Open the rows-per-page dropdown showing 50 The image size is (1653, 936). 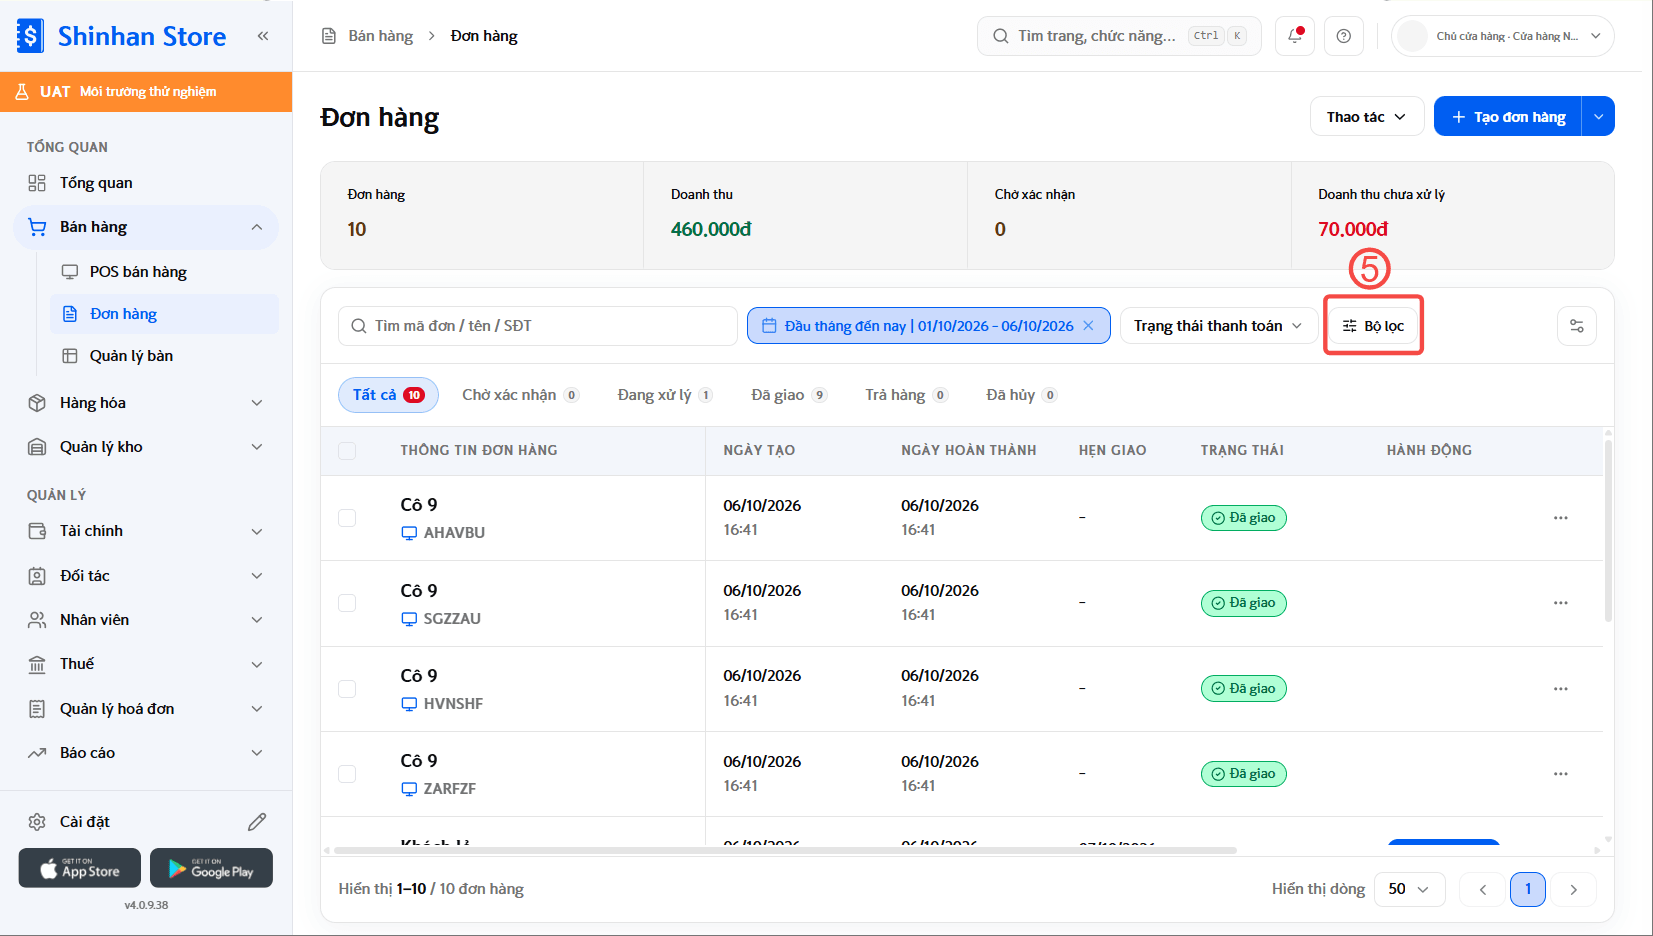click(1409, 889)
